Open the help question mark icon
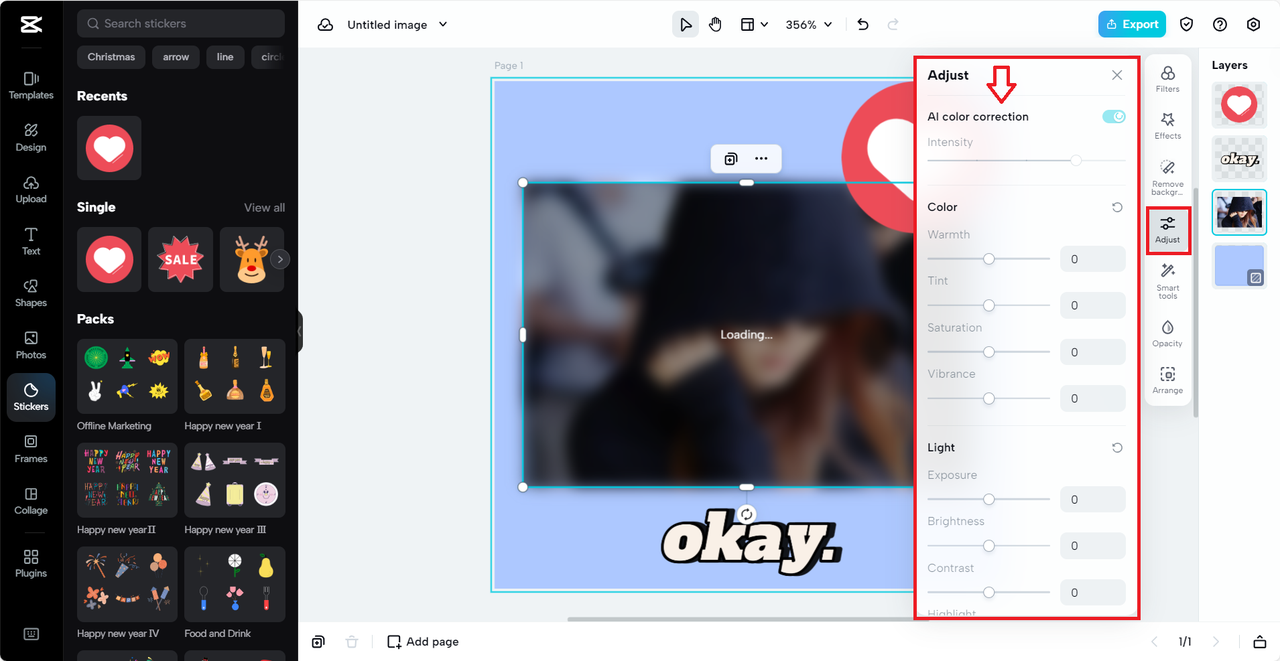Viewport: 1280px width, 661px height. coord(1220,25)
